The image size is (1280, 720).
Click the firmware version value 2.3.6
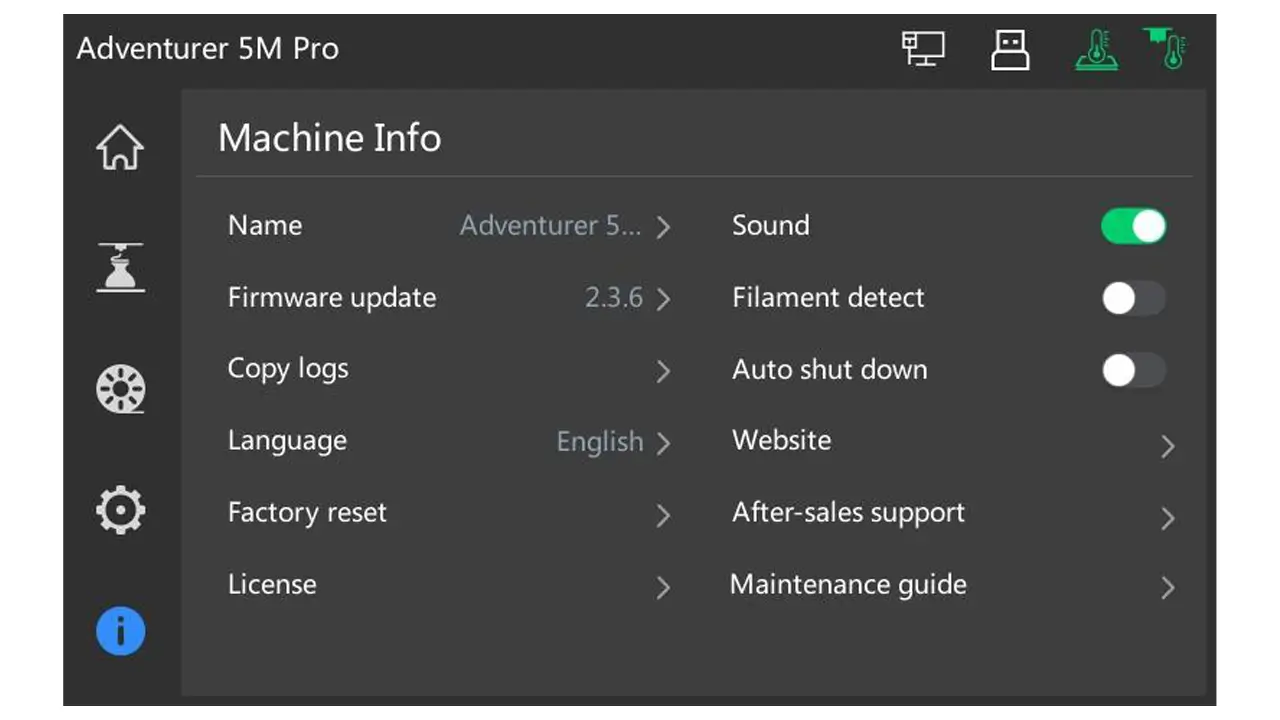pyautogui.click(x=614, y=298)
